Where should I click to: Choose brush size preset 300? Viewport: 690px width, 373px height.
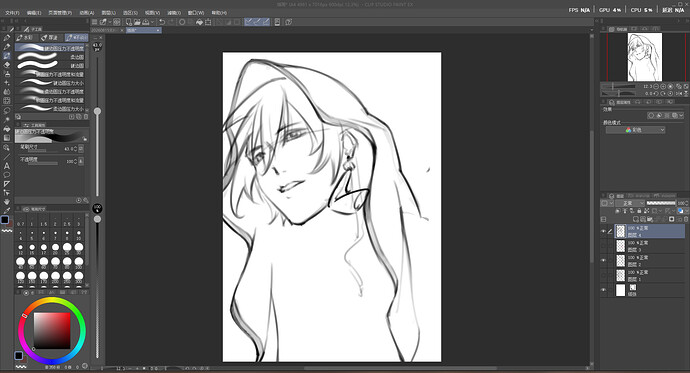pos(79,277)
